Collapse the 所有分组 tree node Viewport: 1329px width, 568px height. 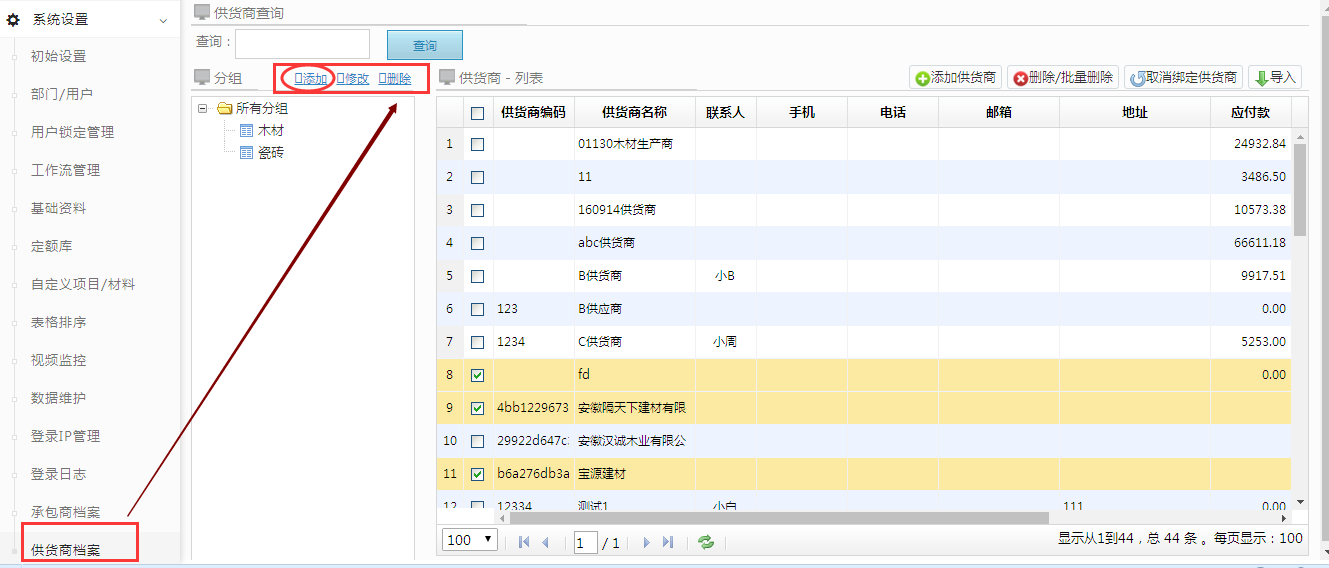(x=203, y=108)
